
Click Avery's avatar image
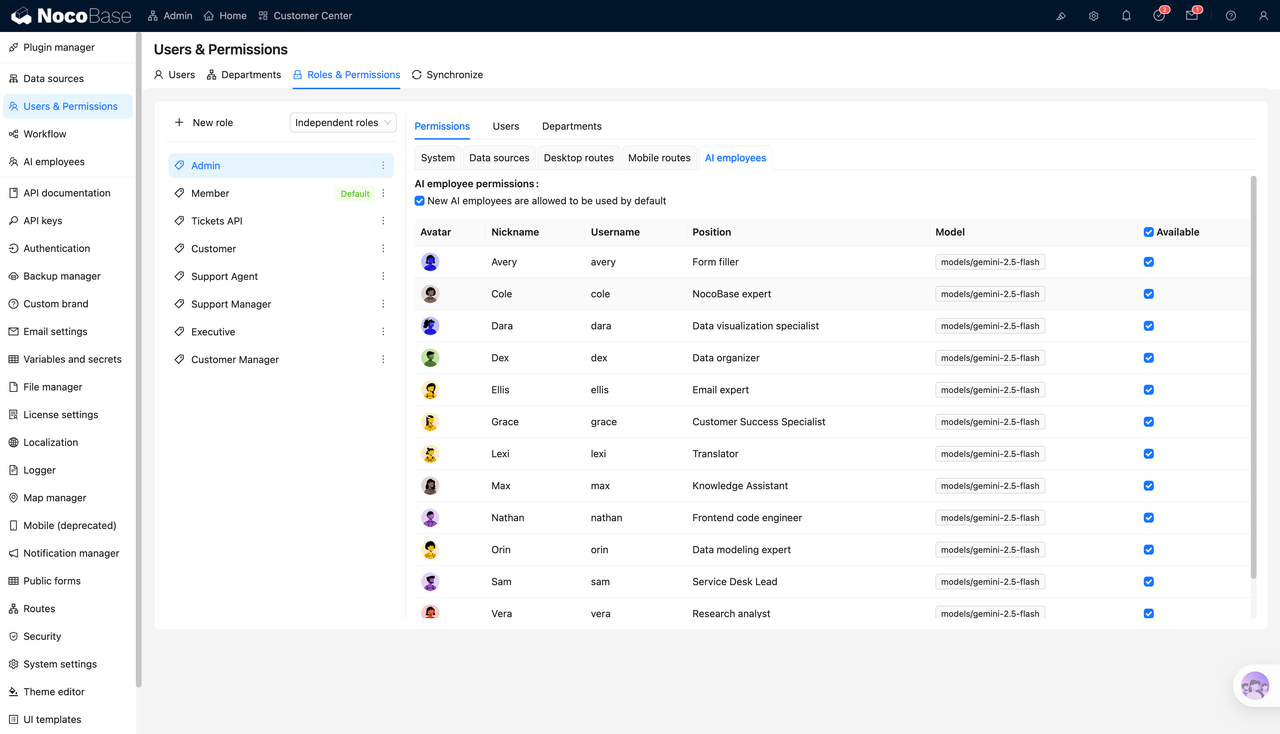tap(430, 262)
